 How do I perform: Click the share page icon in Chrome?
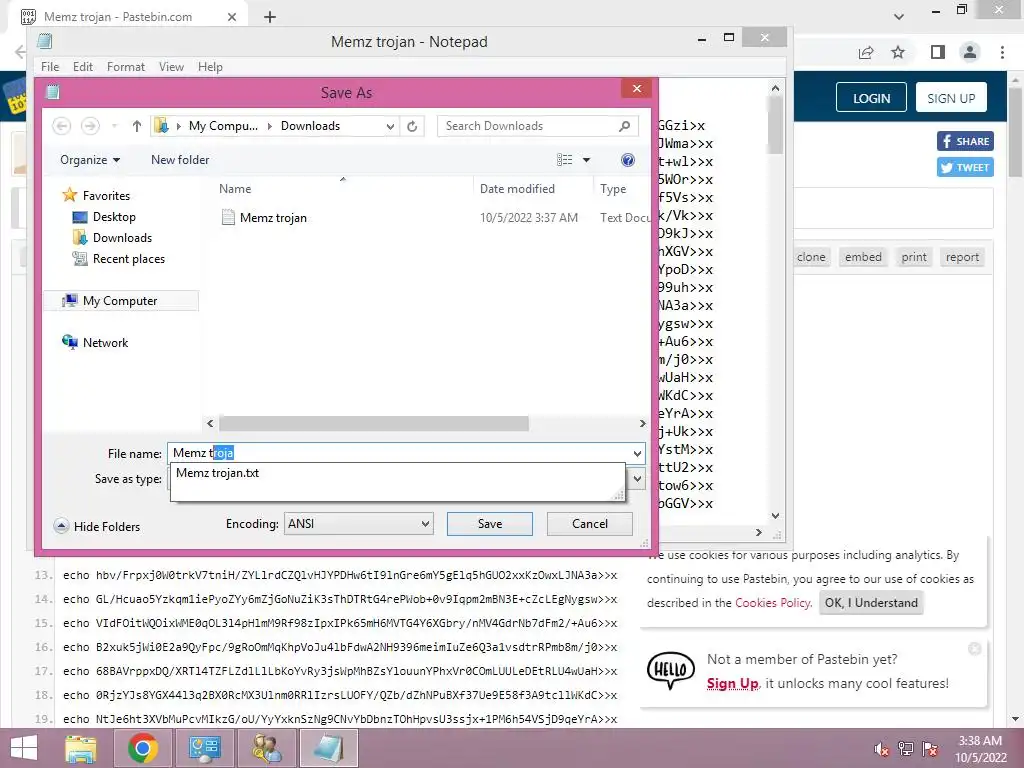[x=866, y=52]
